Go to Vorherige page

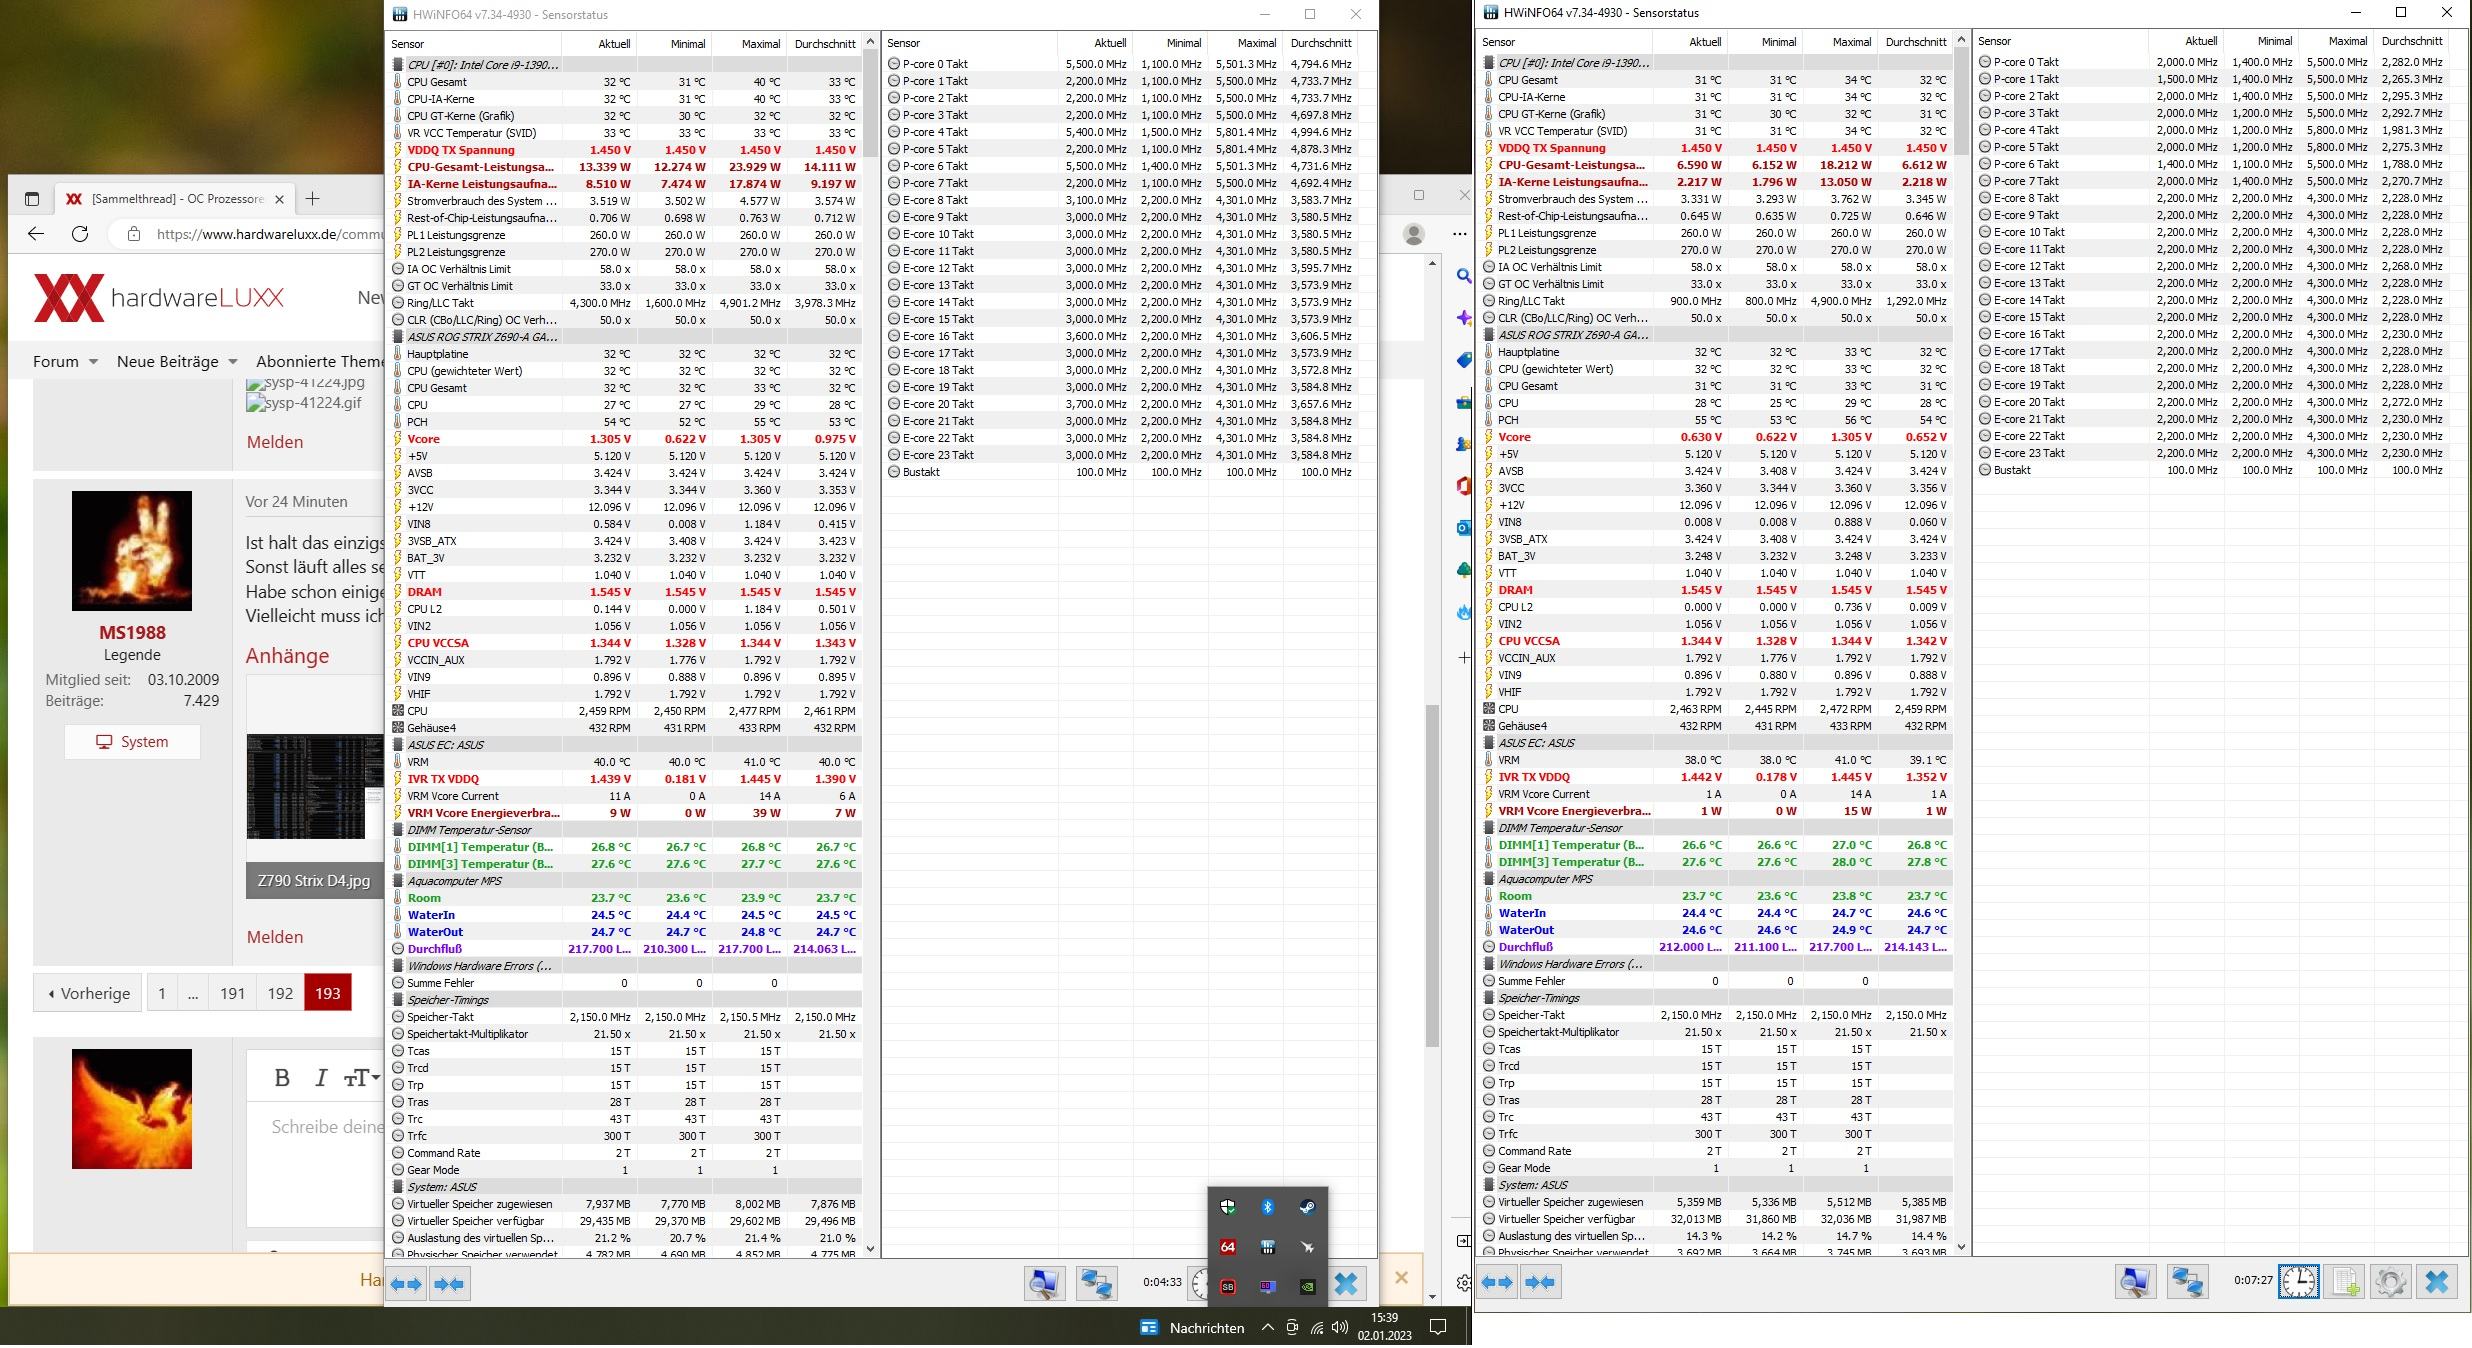(88, 993)
